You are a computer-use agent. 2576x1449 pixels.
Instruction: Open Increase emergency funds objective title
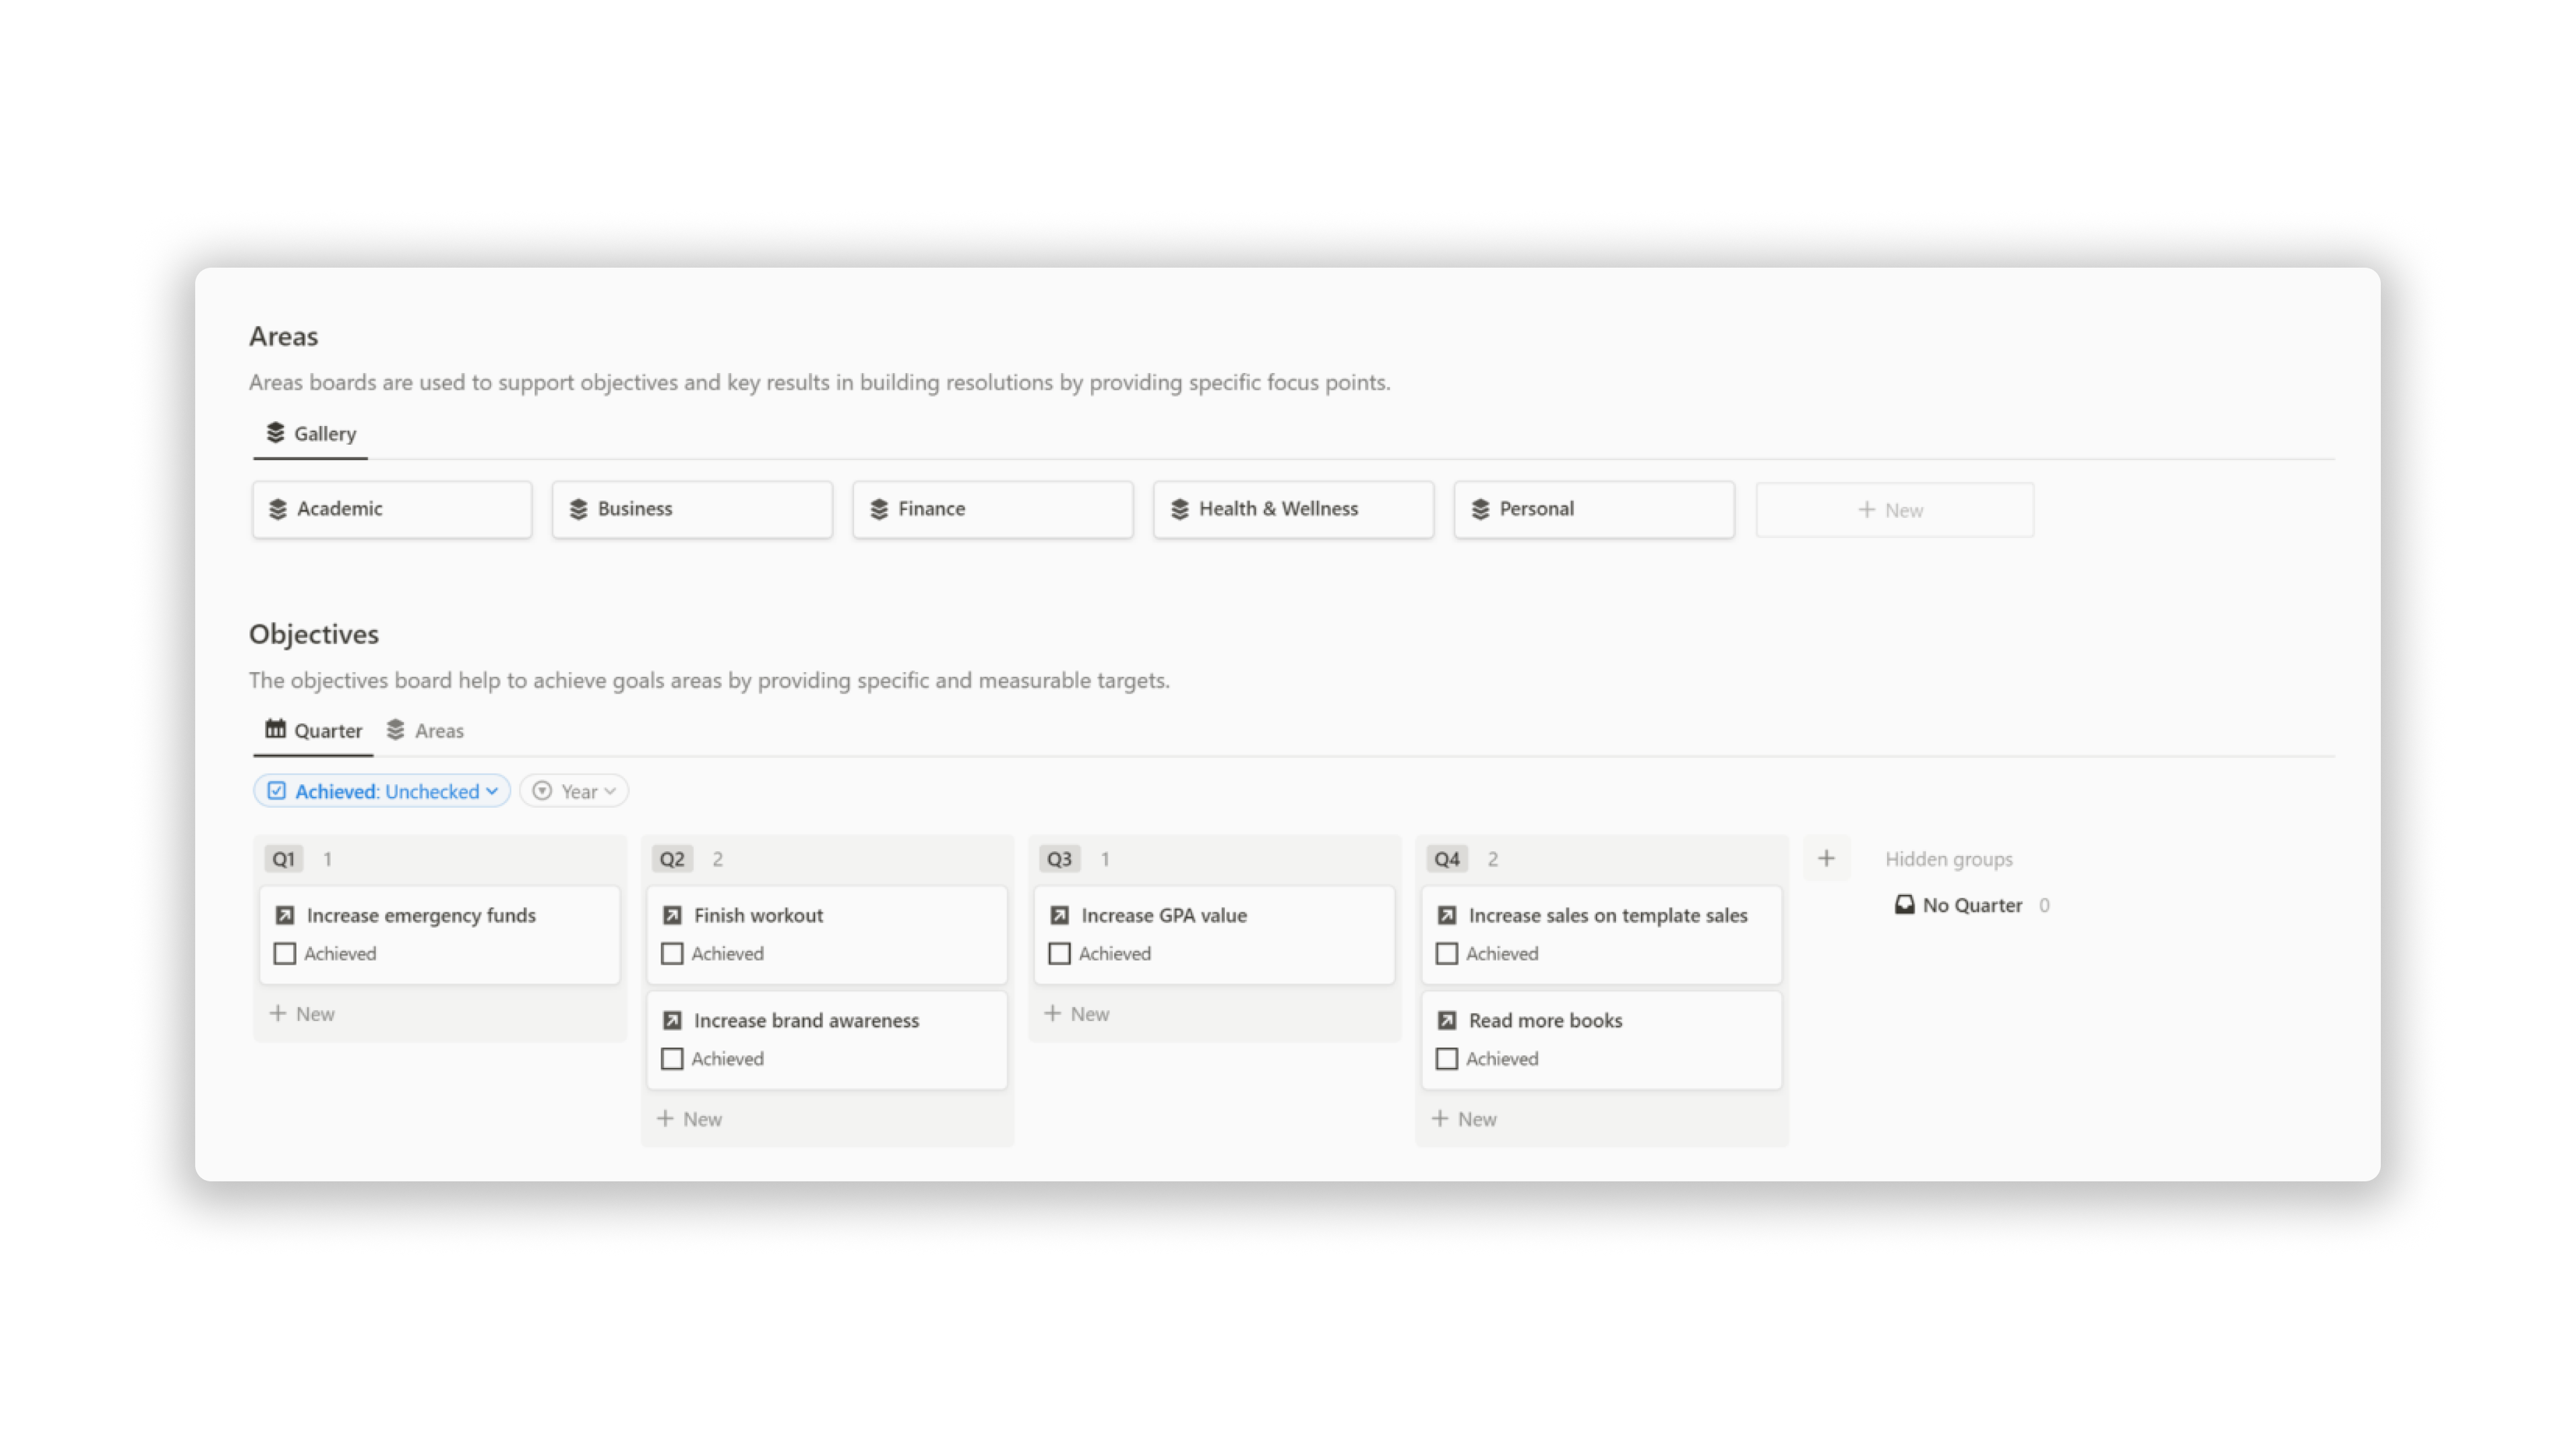click(421, 915)
